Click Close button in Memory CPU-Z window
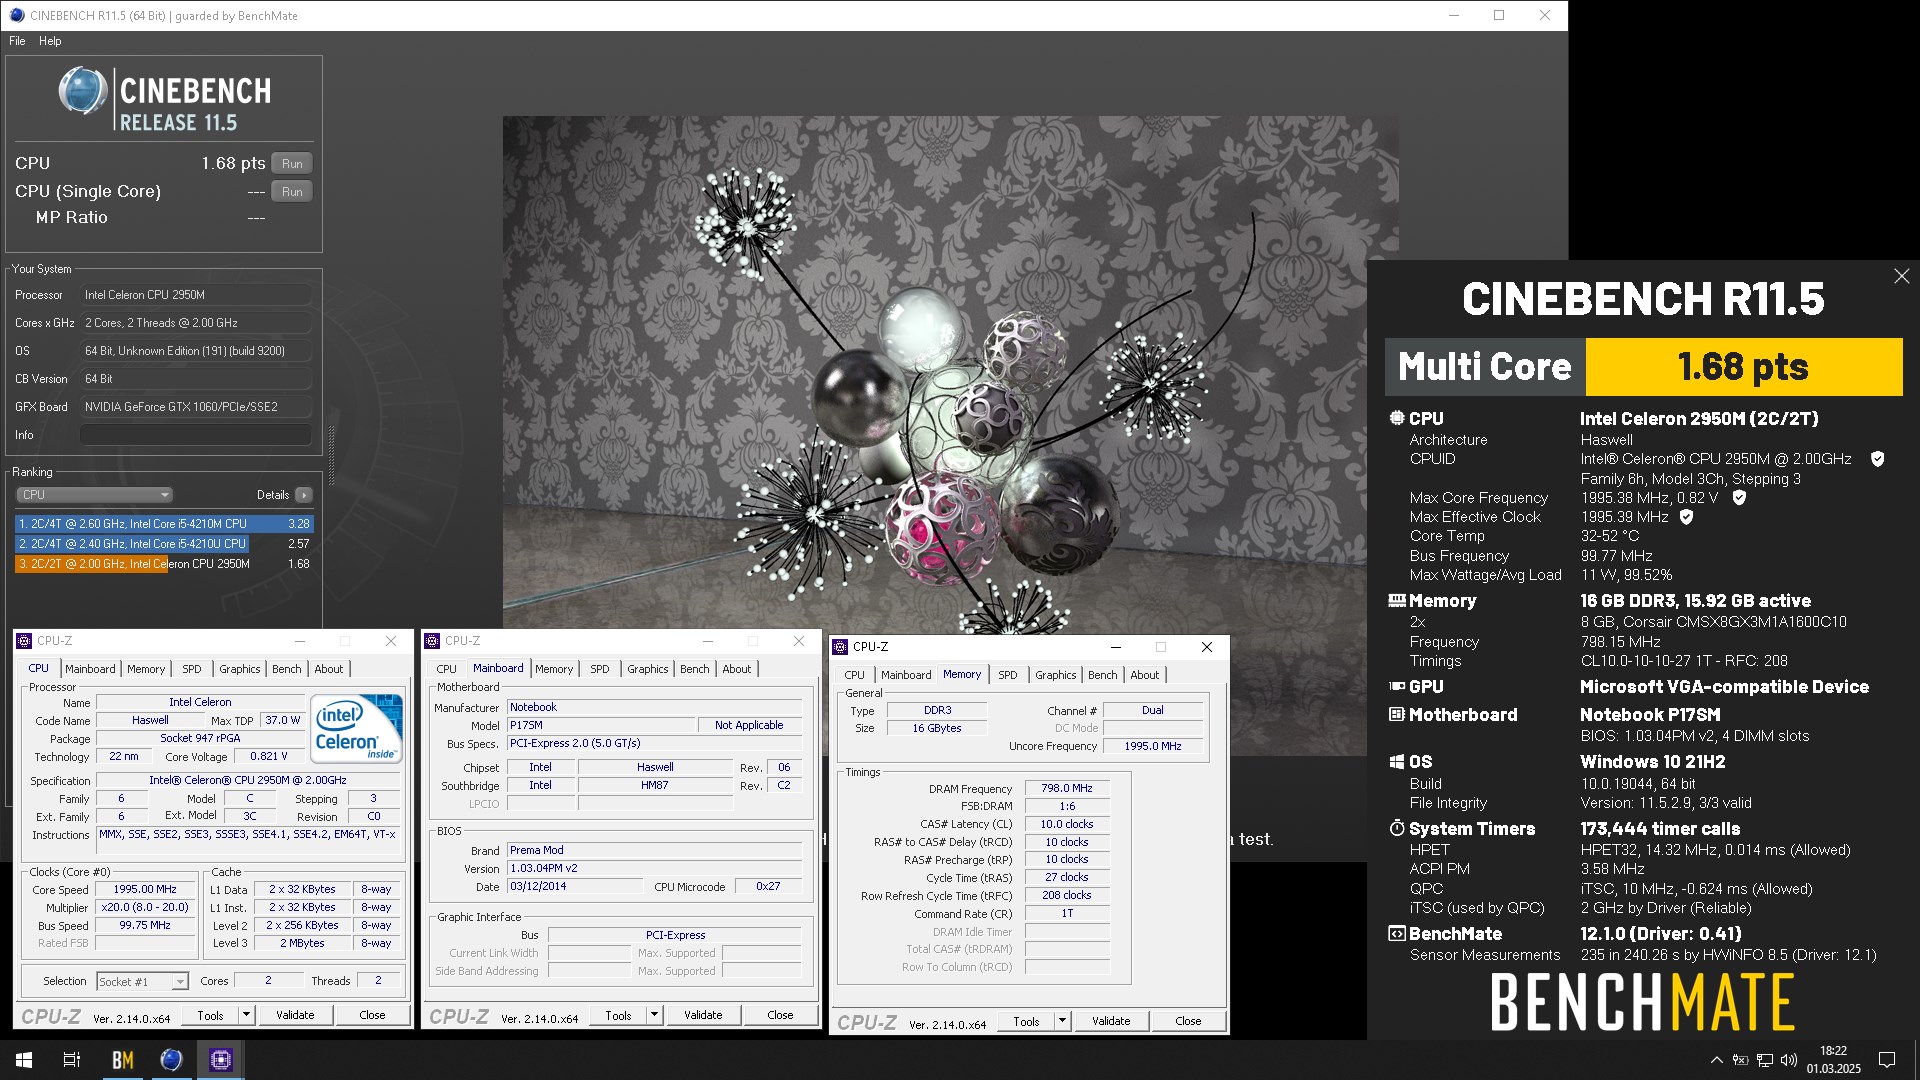The width and height of the screenshot is (1920, 1080). 1188,1021
